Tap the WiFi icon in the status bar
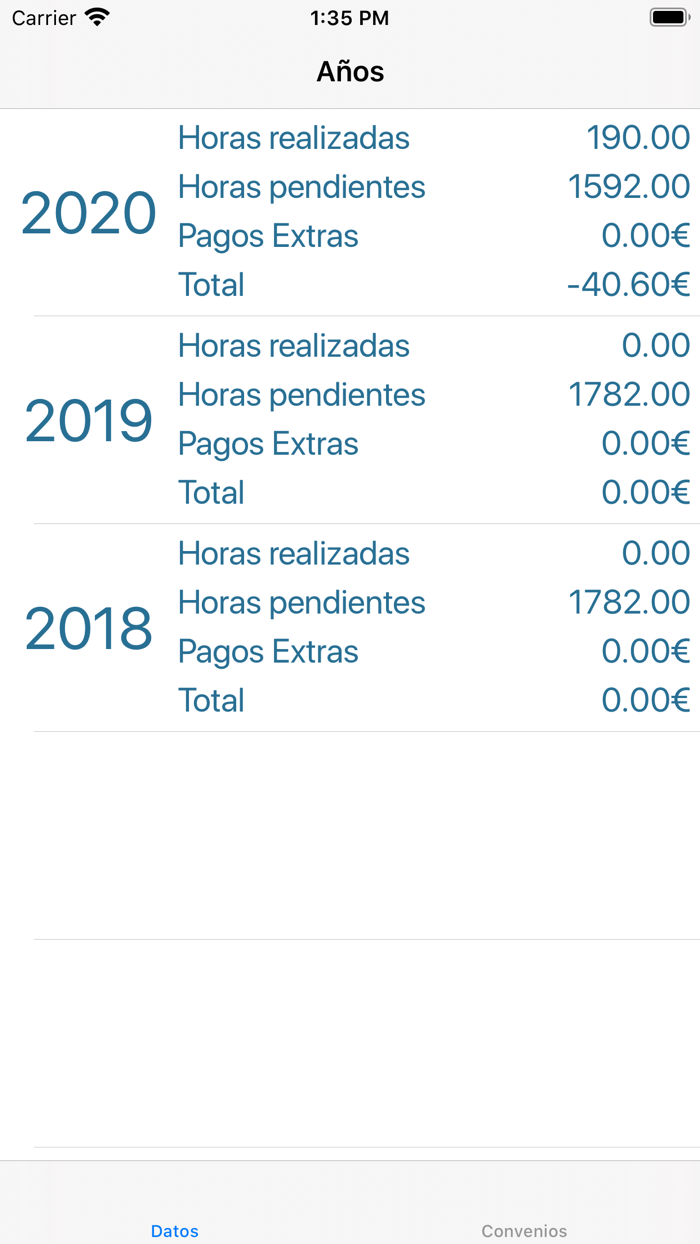Image resolution: width=700 pixels, height=1244 pixels. click(95, 17)
